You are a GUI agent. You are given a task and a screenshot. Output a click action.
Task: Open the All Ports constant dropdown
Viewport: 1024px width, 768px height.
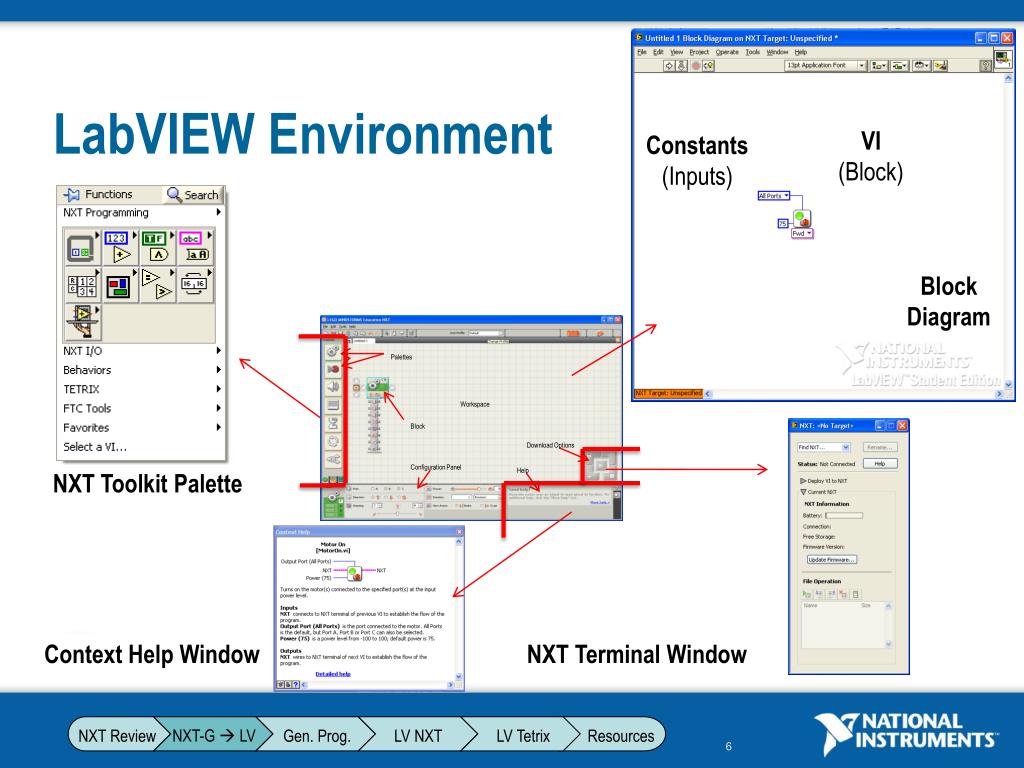774,195
